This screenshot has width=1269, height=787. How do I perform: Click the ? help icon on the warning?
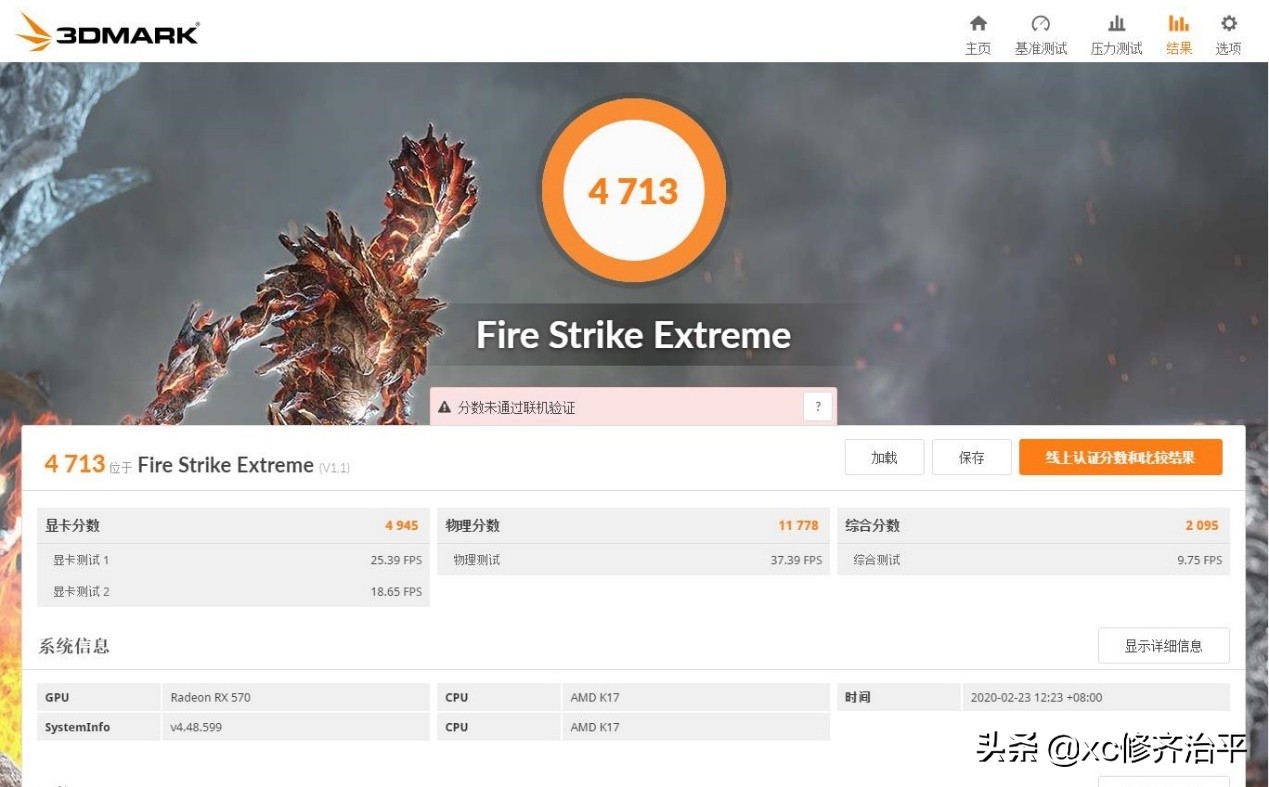[817, 406]
